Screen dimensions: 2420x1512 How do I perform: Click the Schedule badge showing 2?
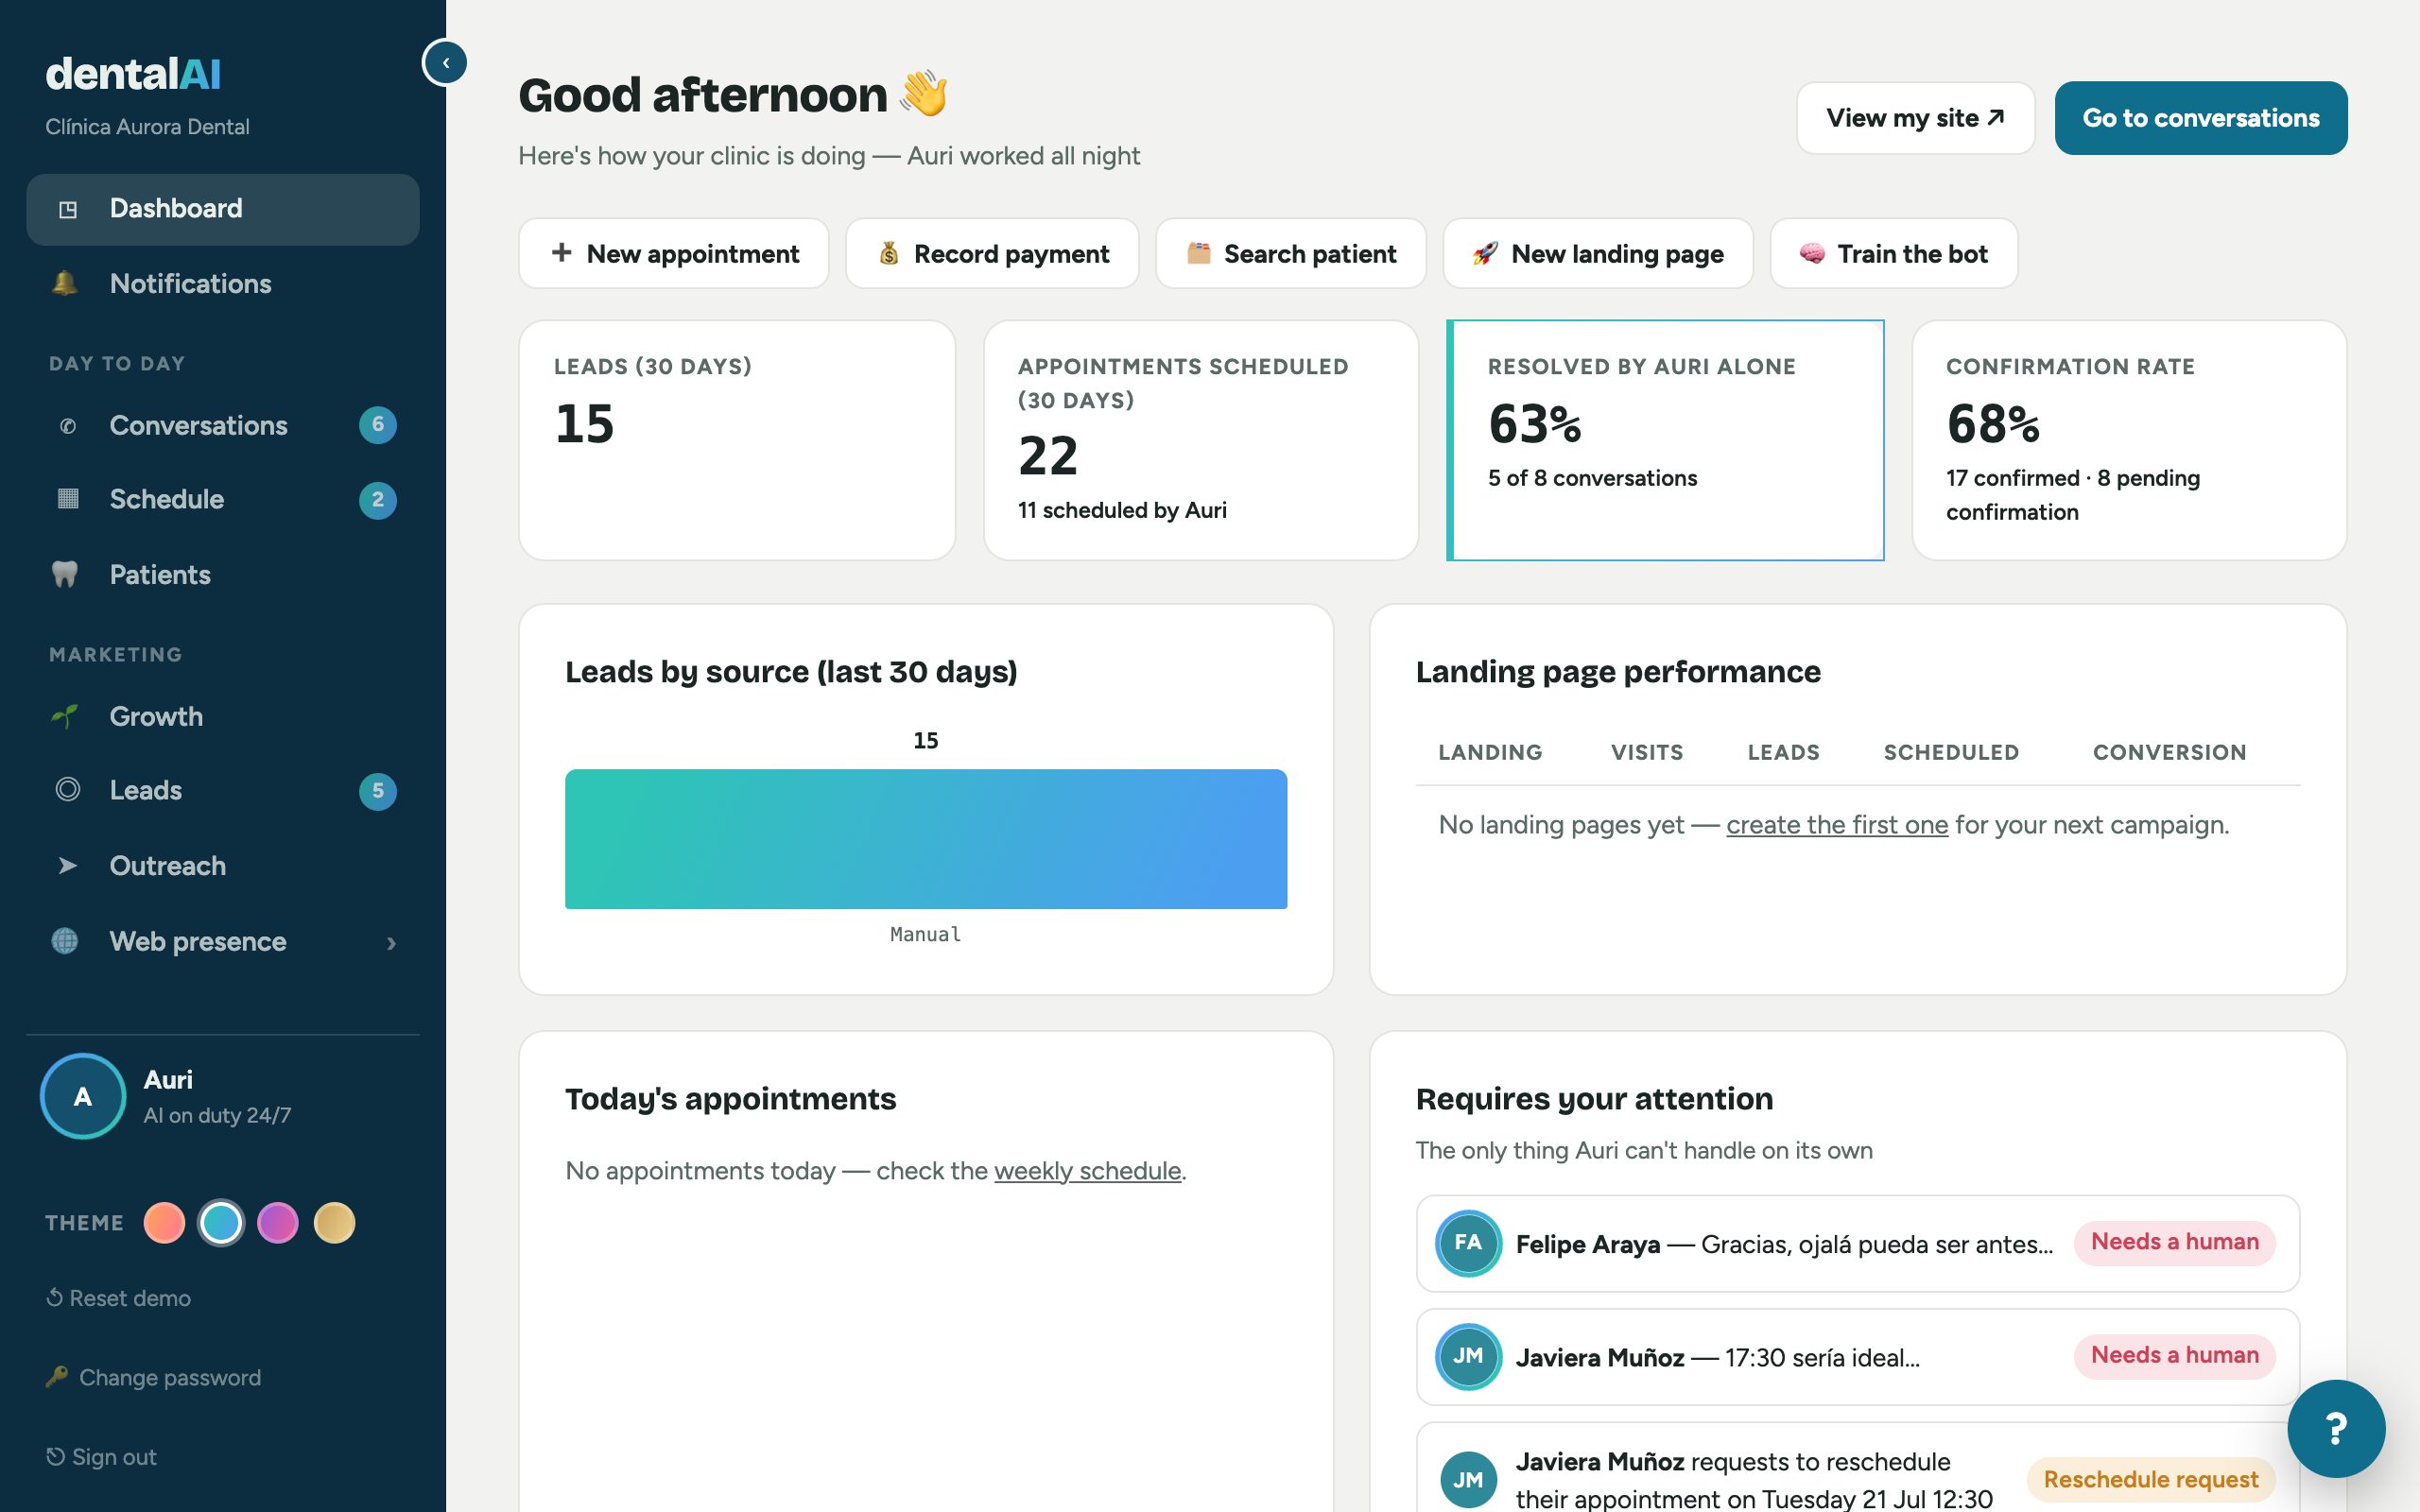(x=377, y=500)
